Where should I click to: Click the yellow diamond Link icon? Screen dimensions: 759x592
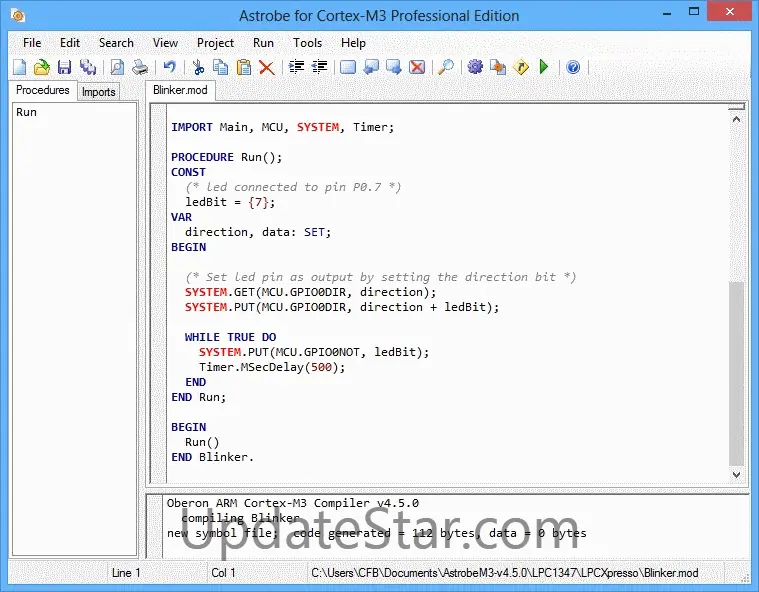[521, 67]
